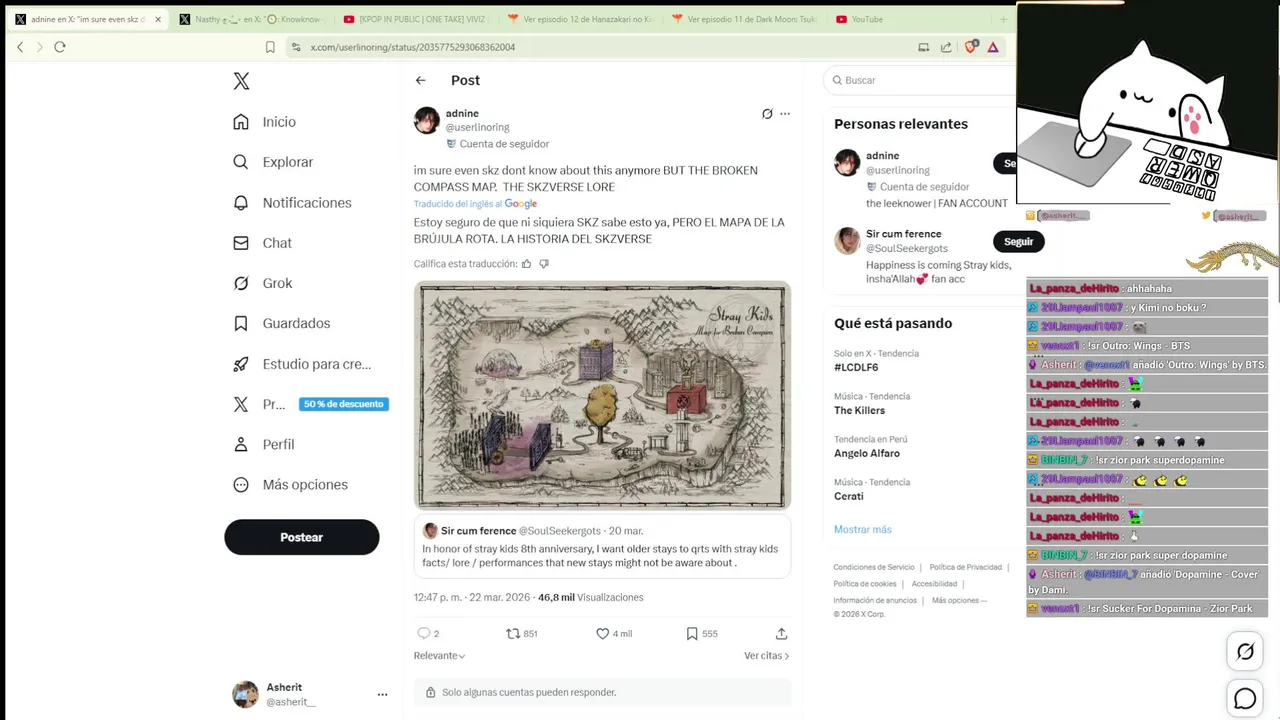Open the Broken Compass map image
This screenshot has width=1280, height=720.
(602, 395)
